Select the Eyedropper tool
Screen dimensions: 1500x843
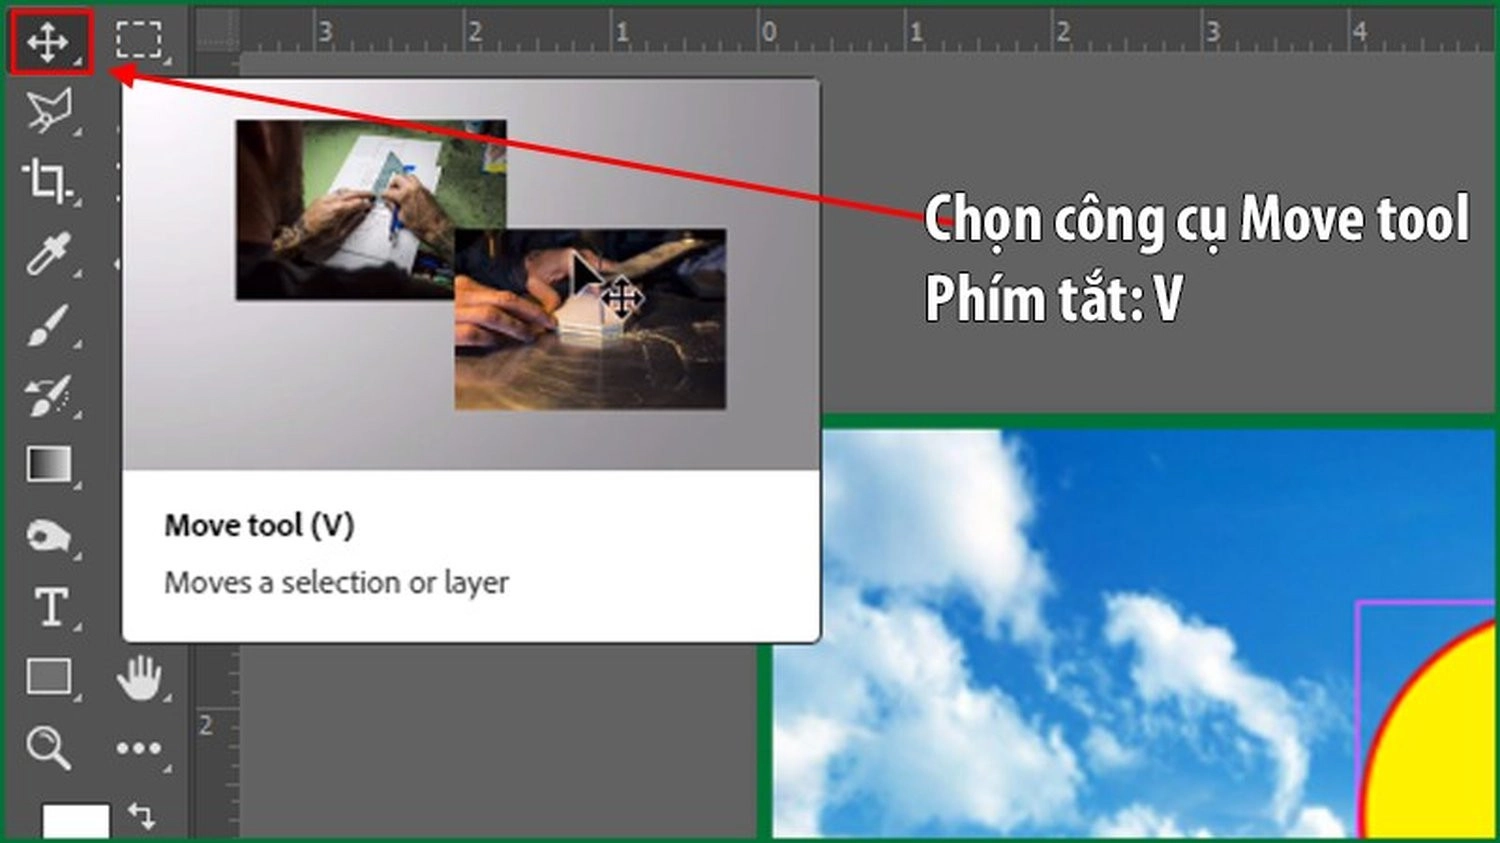(x=47, y=253)
